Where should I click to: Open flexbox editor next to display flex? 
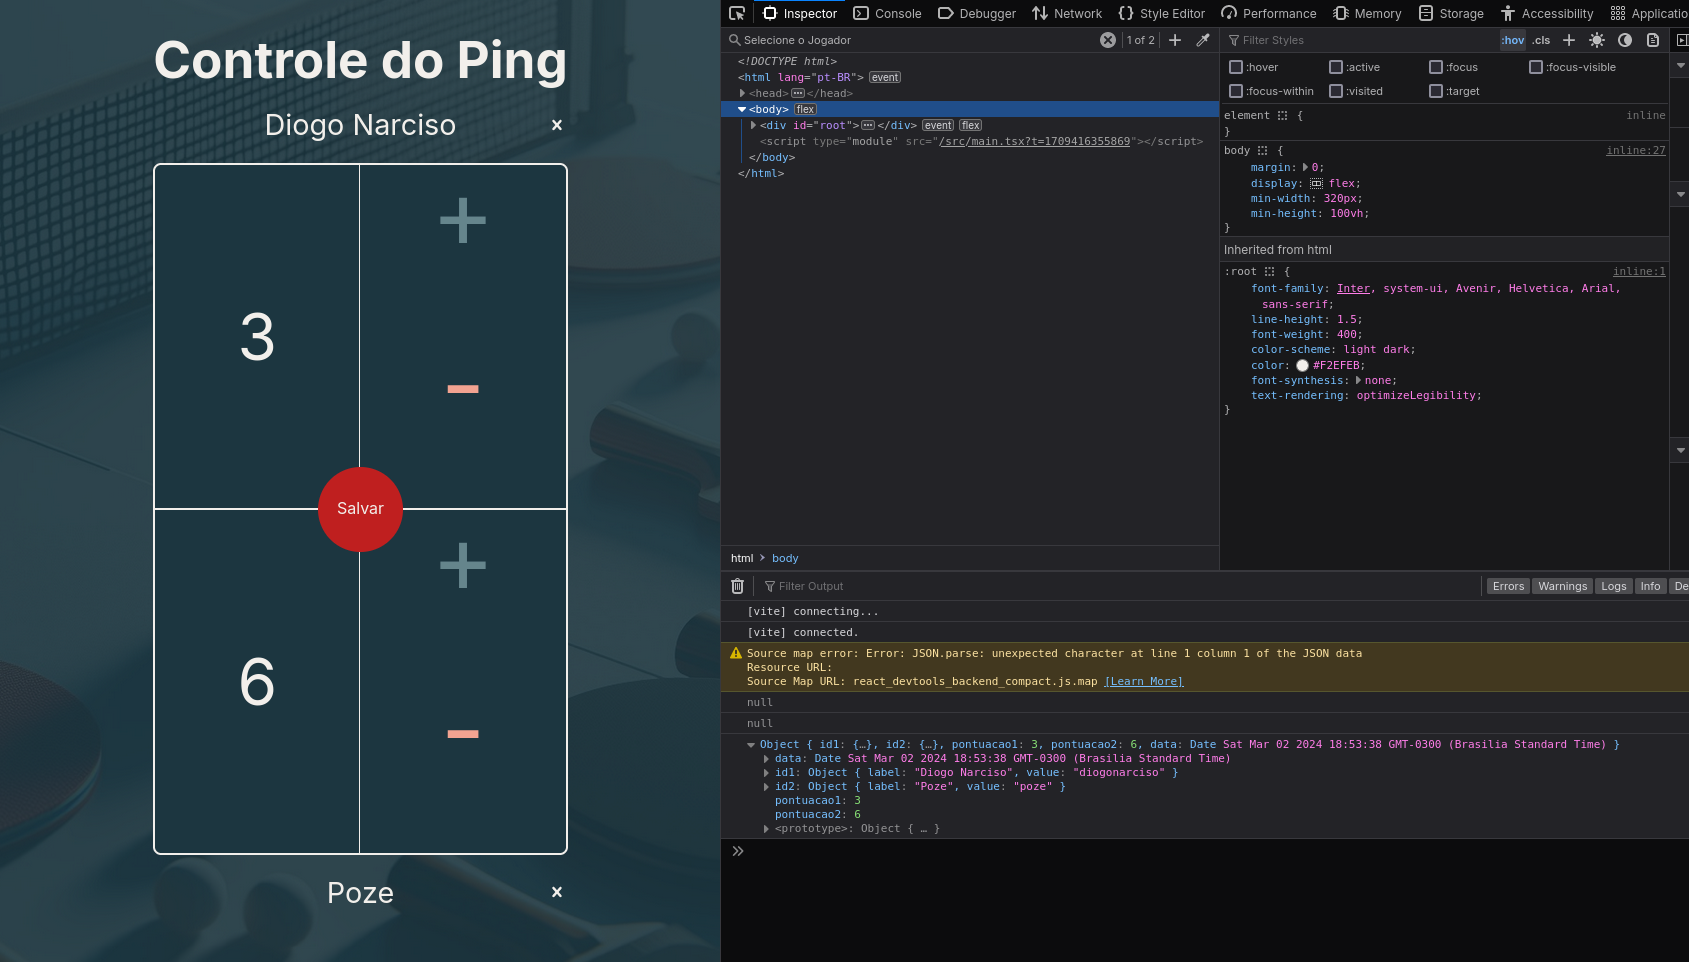click(1316, 184)
